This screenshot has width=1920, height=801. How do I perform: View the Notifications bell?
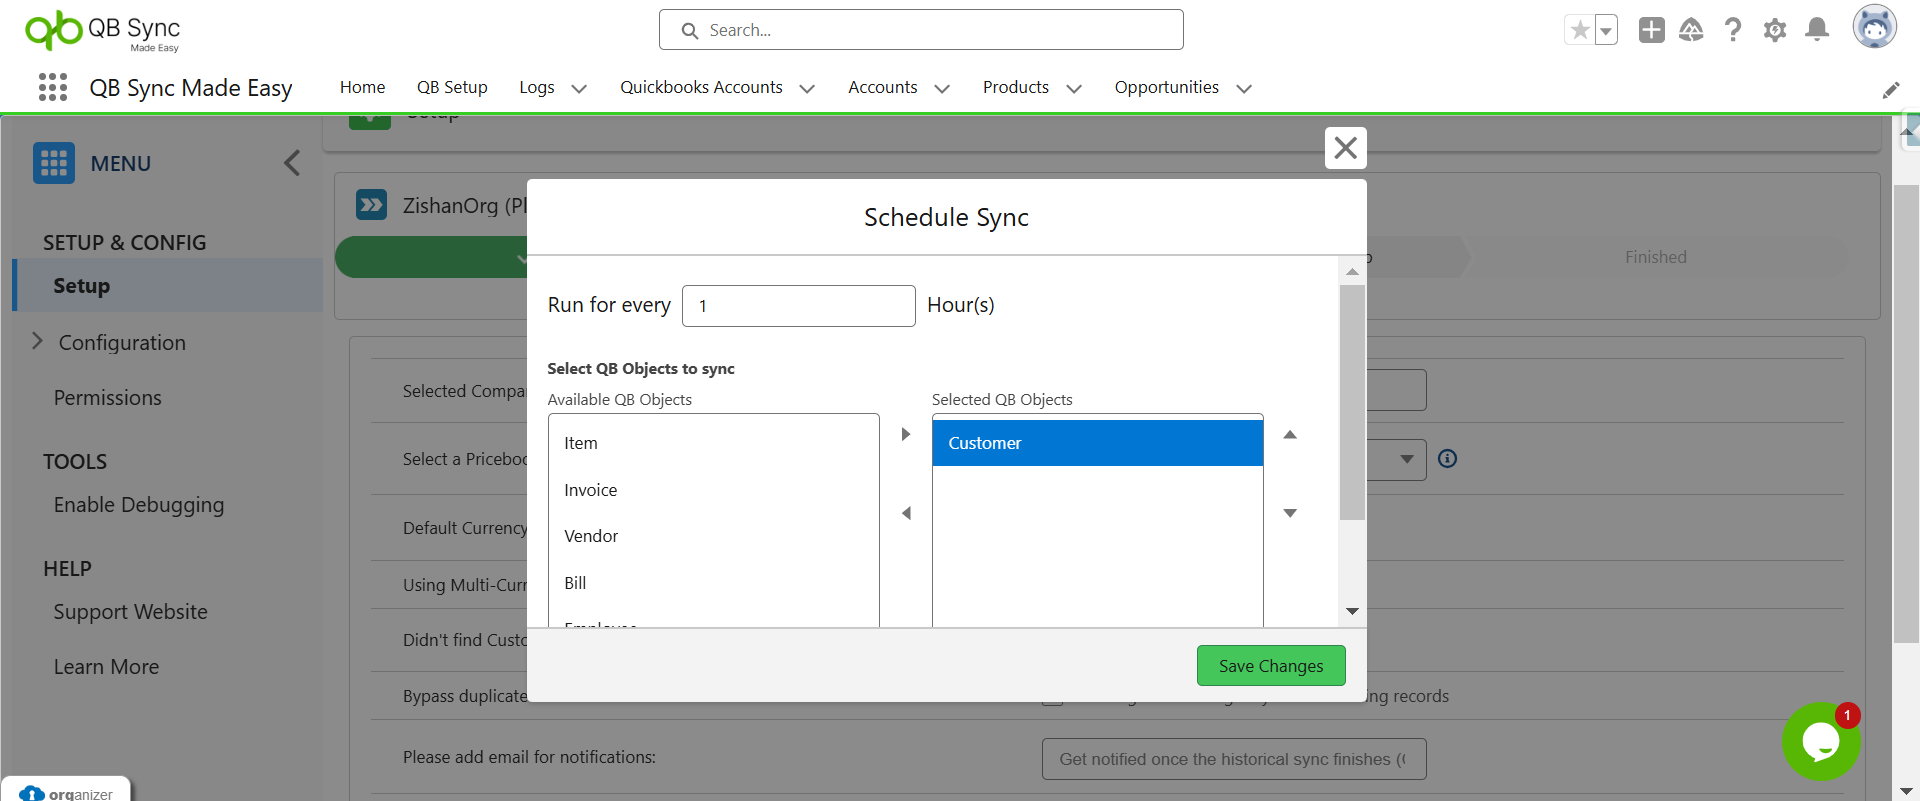1817,30
